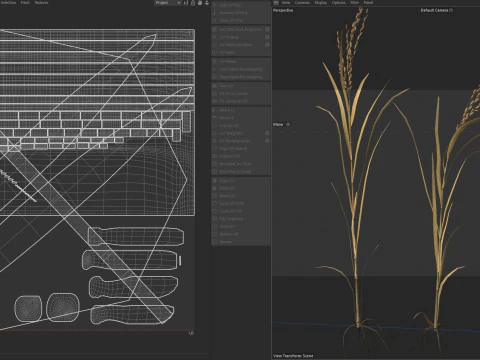The image size is (480, 360).
Task: Open the Paint menu in the UV editor
Action: (25, 2)
